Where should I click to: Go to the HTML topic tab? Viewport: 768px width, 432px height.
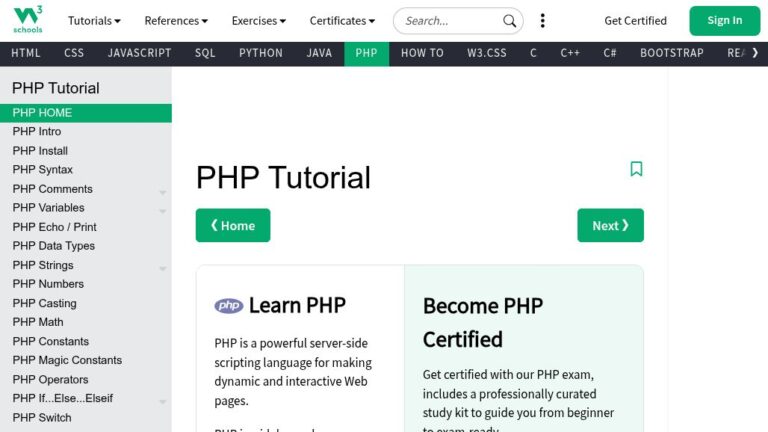click(x=26, y=53)
